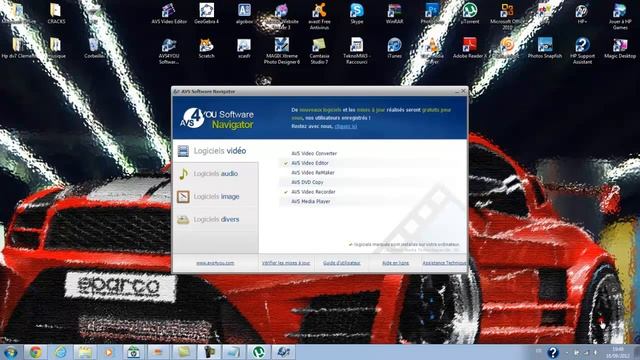Open the CRACKS folder on desktop

point(56,13)
